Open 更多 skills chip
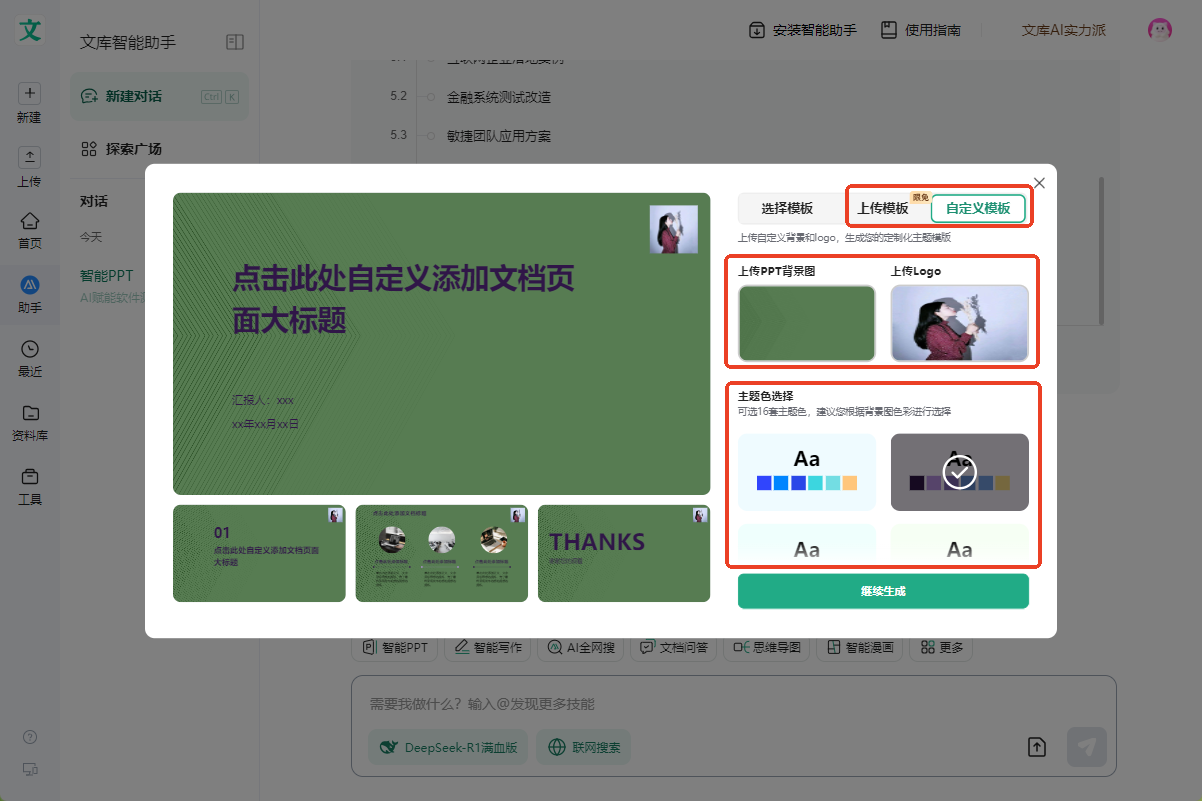The image size is (1202, 801). pos(942,647)
